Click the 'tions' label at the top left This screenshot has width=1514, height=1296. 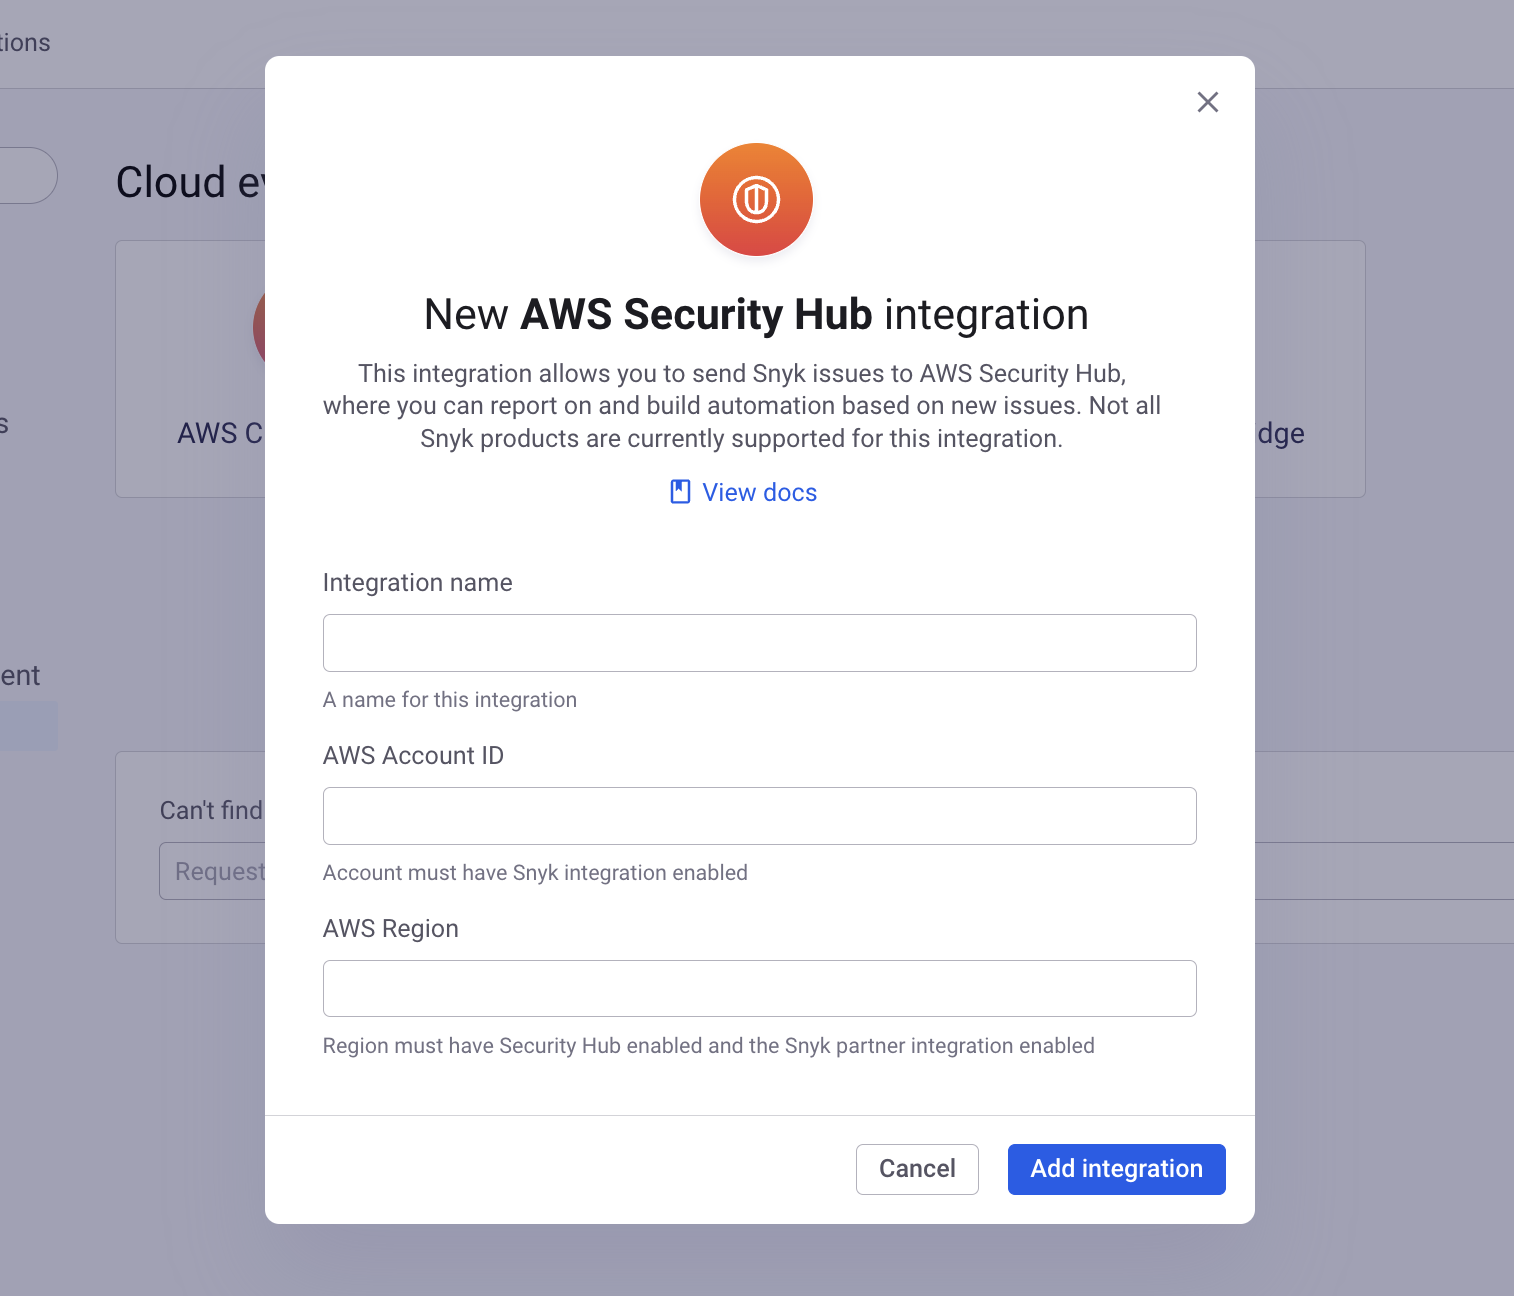(25, 43)
